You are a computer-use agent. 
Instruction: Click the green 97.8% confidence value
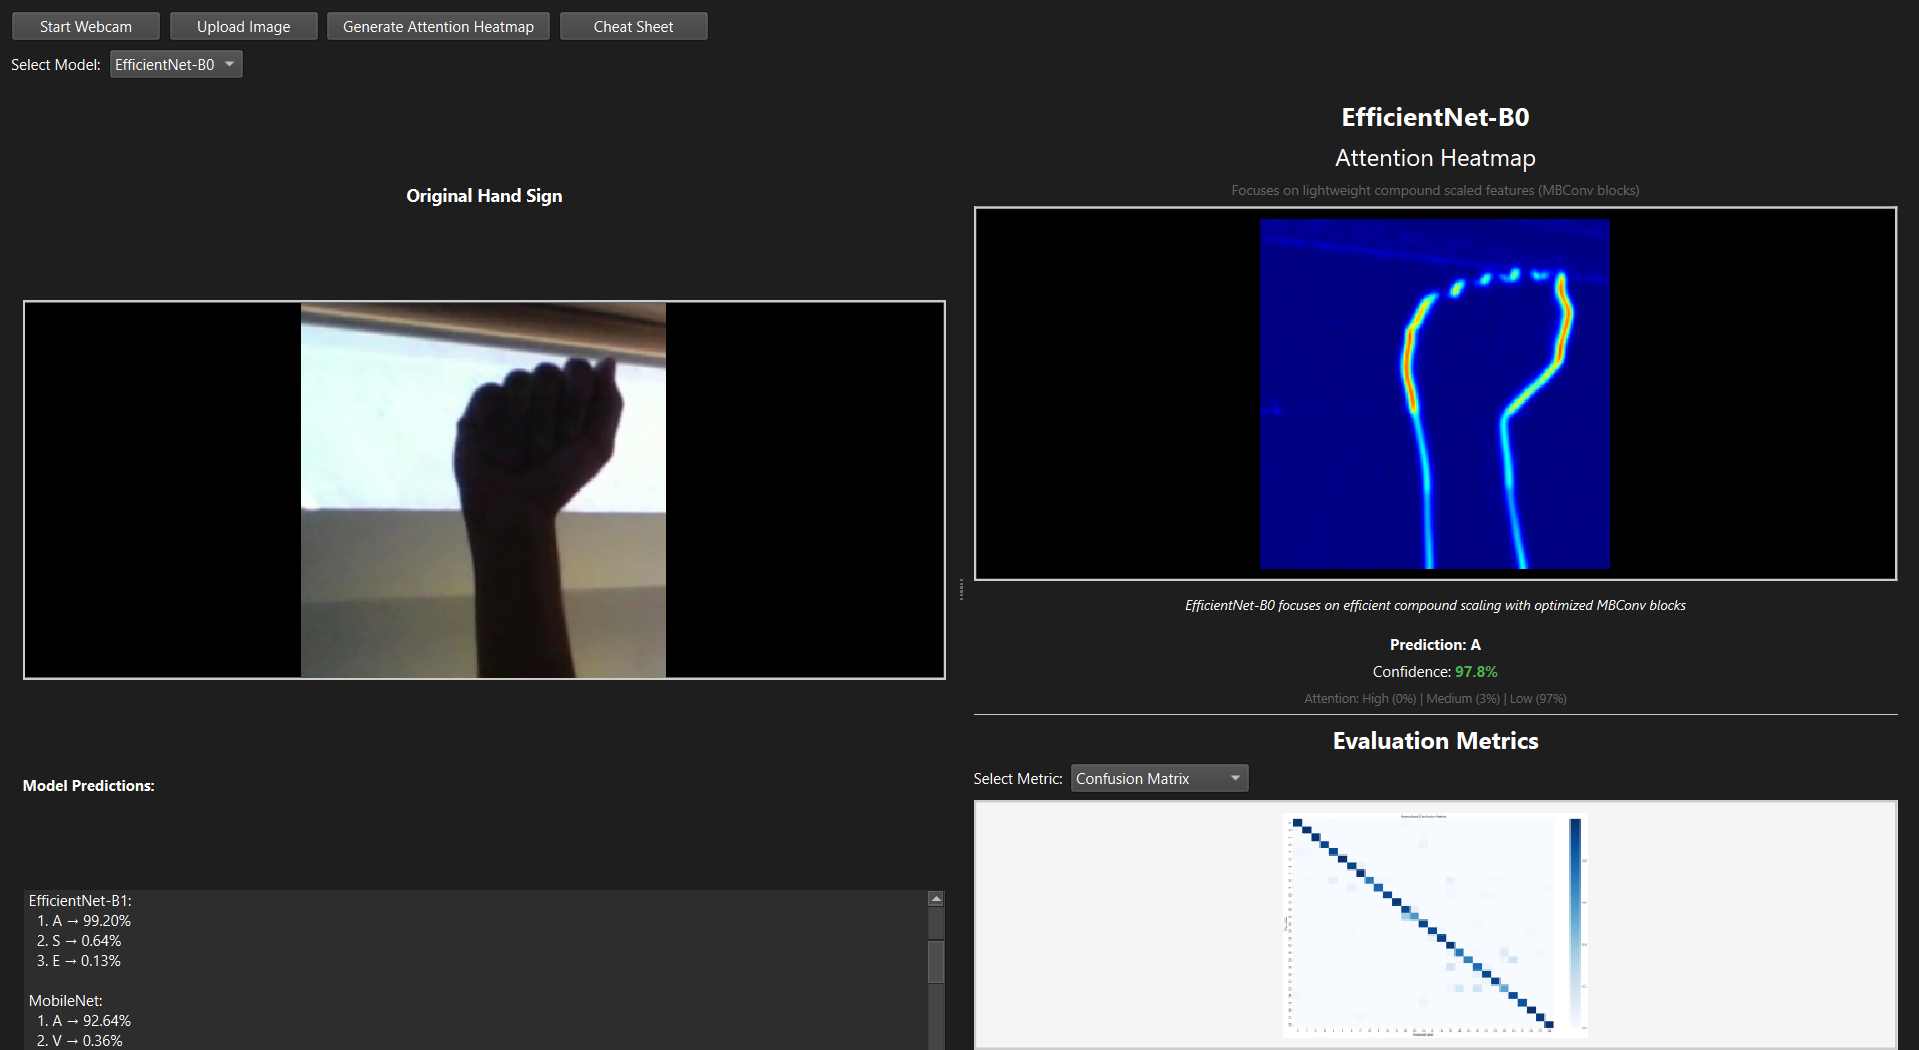click(1476, 672)
